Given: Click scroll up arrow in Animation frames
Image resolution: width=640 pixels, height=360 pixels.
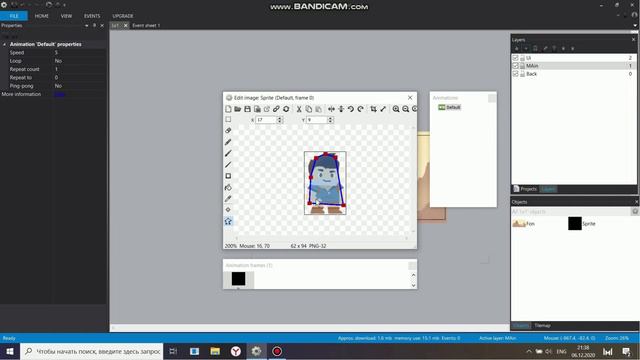Looking at the screenshot, I should click(x=413, y=275).
